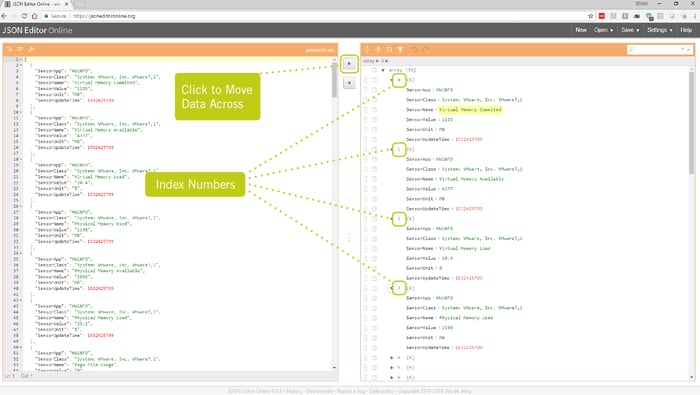The width and height of the screenshot is (700, 395).
Task: Fold the code block at line 34
Action: [21, 253]
